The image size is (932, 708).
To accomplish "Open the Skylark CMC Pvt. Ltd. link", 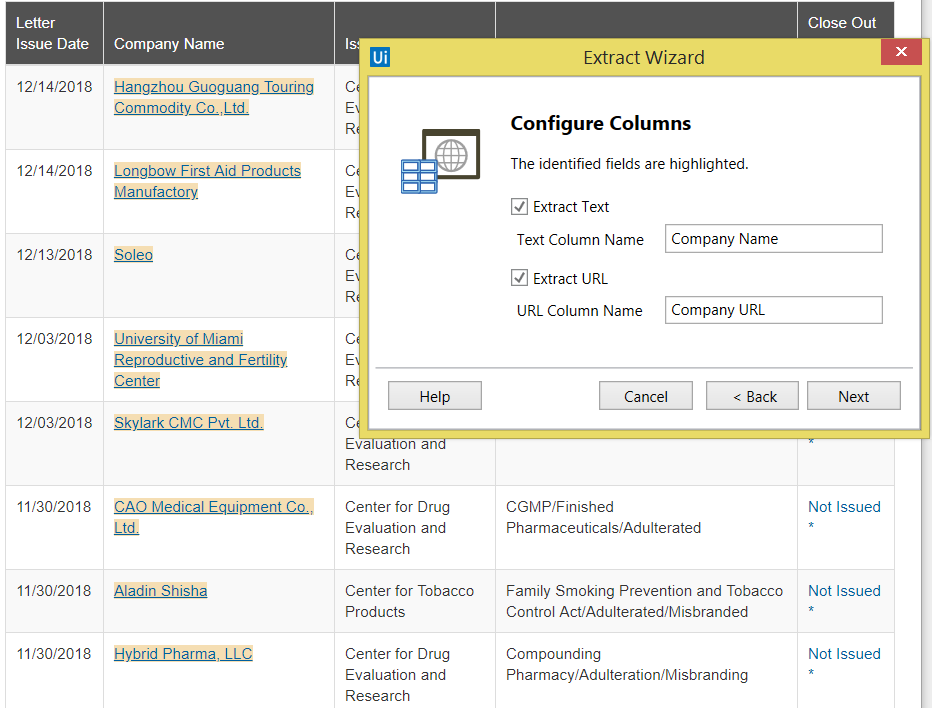I will (x=188, y=423).
